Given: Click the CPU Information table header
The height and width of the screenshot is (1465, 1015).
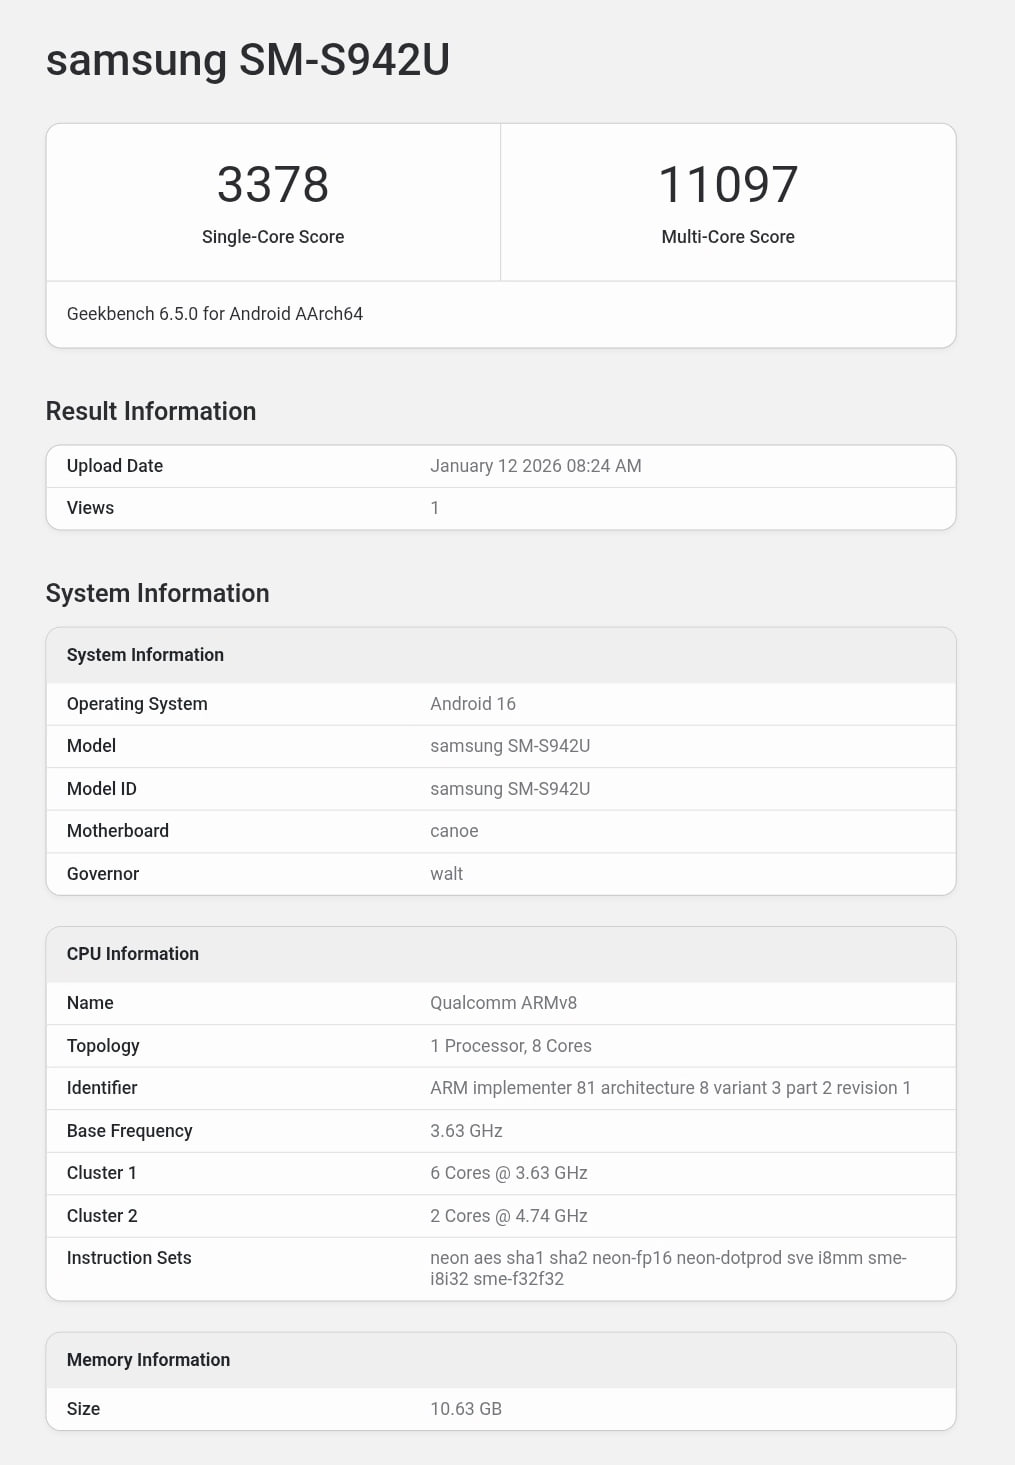Looking at the screenshot, I should point(132,954).
